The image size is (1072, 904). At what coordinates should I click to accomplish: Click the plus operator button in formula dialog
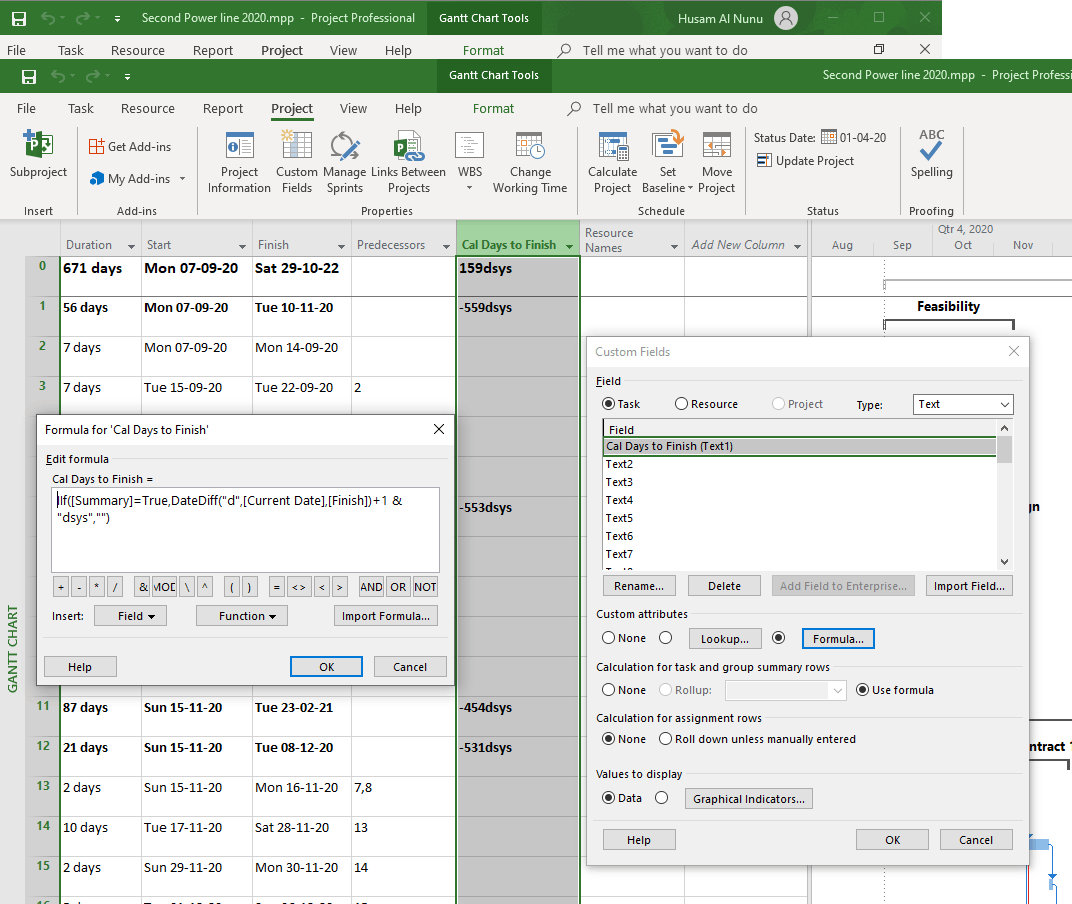point(61,587)
